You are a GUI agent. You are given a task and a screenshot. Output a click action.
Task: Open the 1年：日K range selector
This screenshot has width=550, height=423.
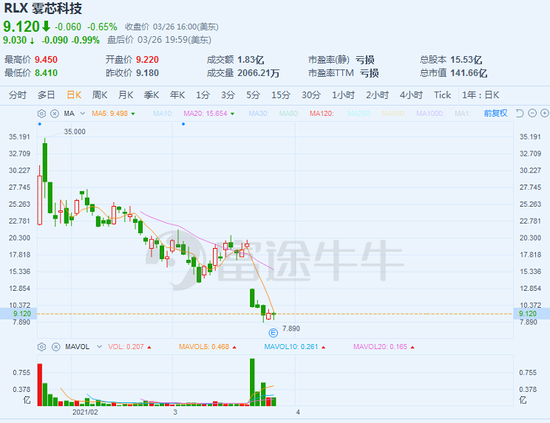coord(480,95)
